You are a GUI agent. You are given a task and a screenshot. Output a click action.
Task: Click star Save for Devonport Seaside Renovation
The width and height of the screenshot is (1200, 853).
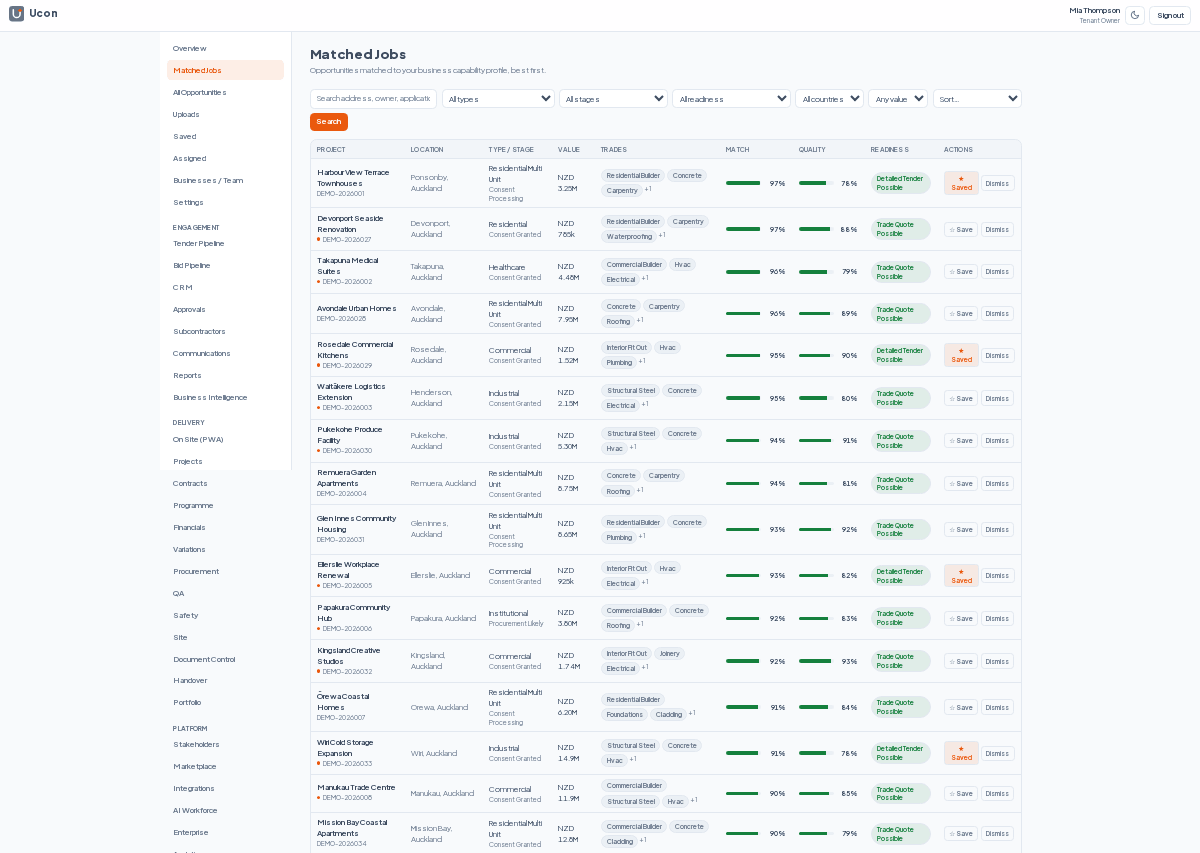(961, 229)
